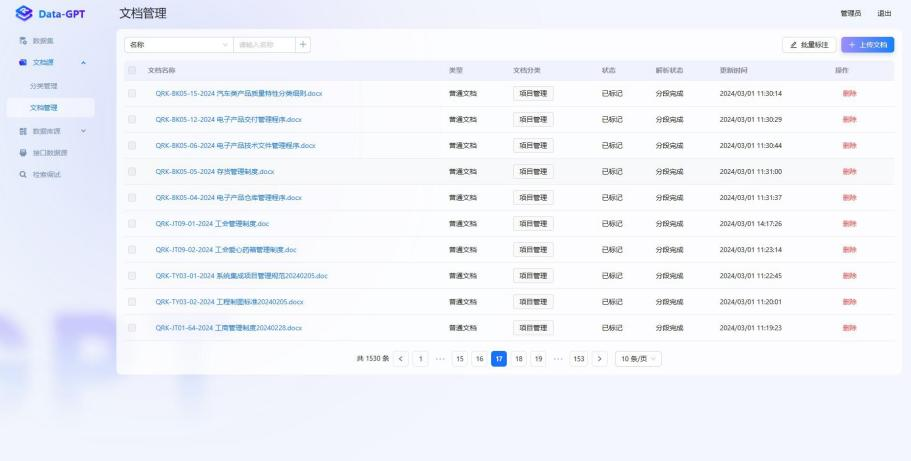The width and height of the screenshot is (911, 461).
Task: Click the 更新时间 column header
Action: [733, 70]
